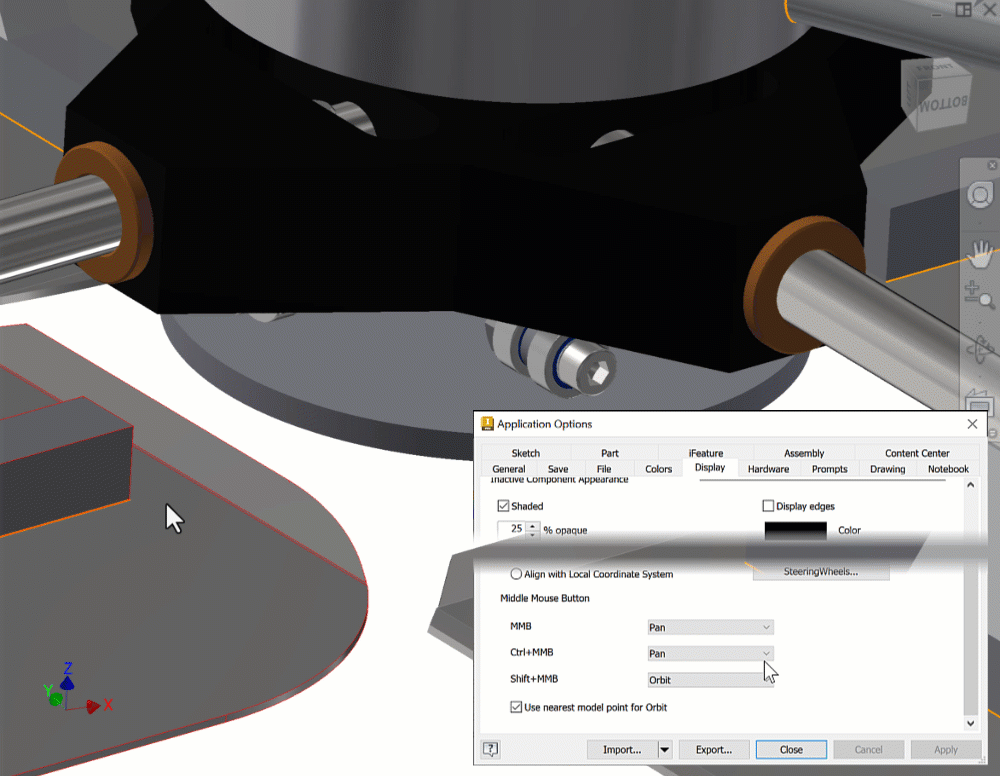Screen dimensions: 1000x776
Task: Click the dialog scrollbar up arrow
Action: [x=971, y=485]
